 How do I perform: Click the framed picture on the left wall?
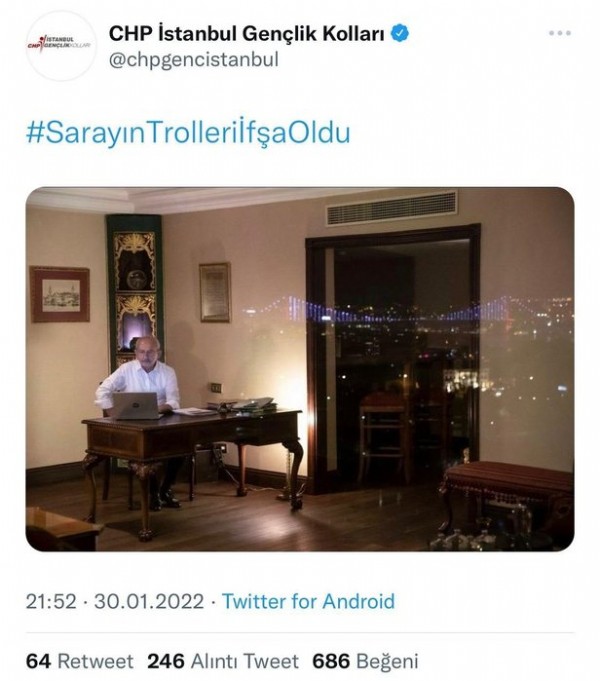59,293
